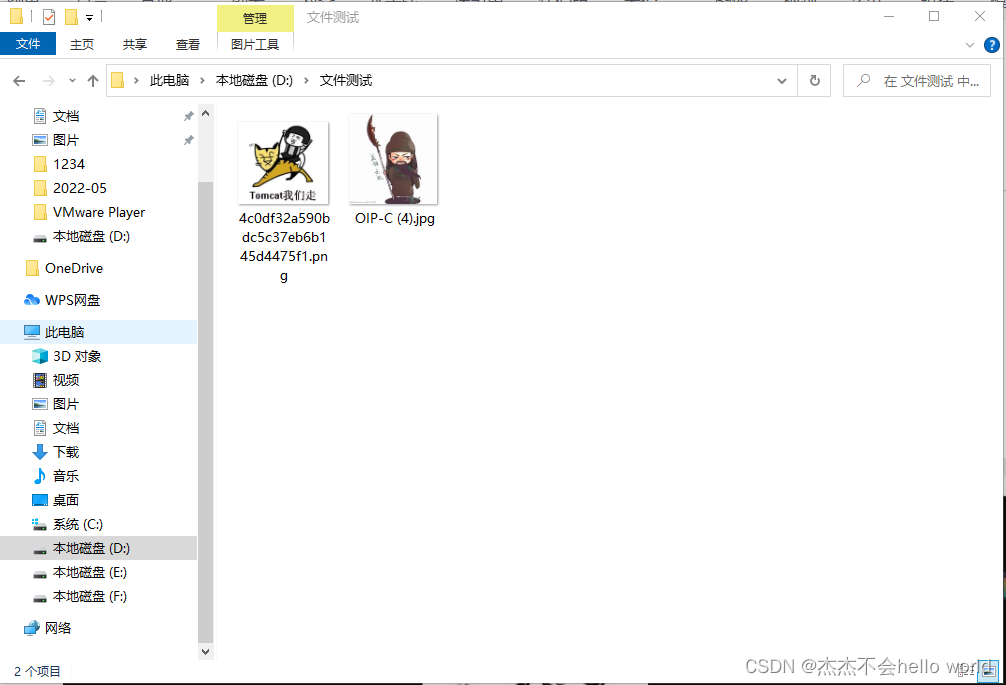Screen dimensions: 1006x685
Task: Click 本地磁盘 (D:) in the address breadcrumb
Action: point(254,81)
